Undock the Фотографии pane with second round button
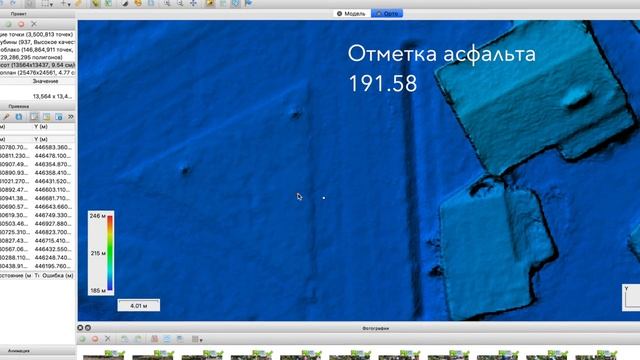 [x=87, y=327]
